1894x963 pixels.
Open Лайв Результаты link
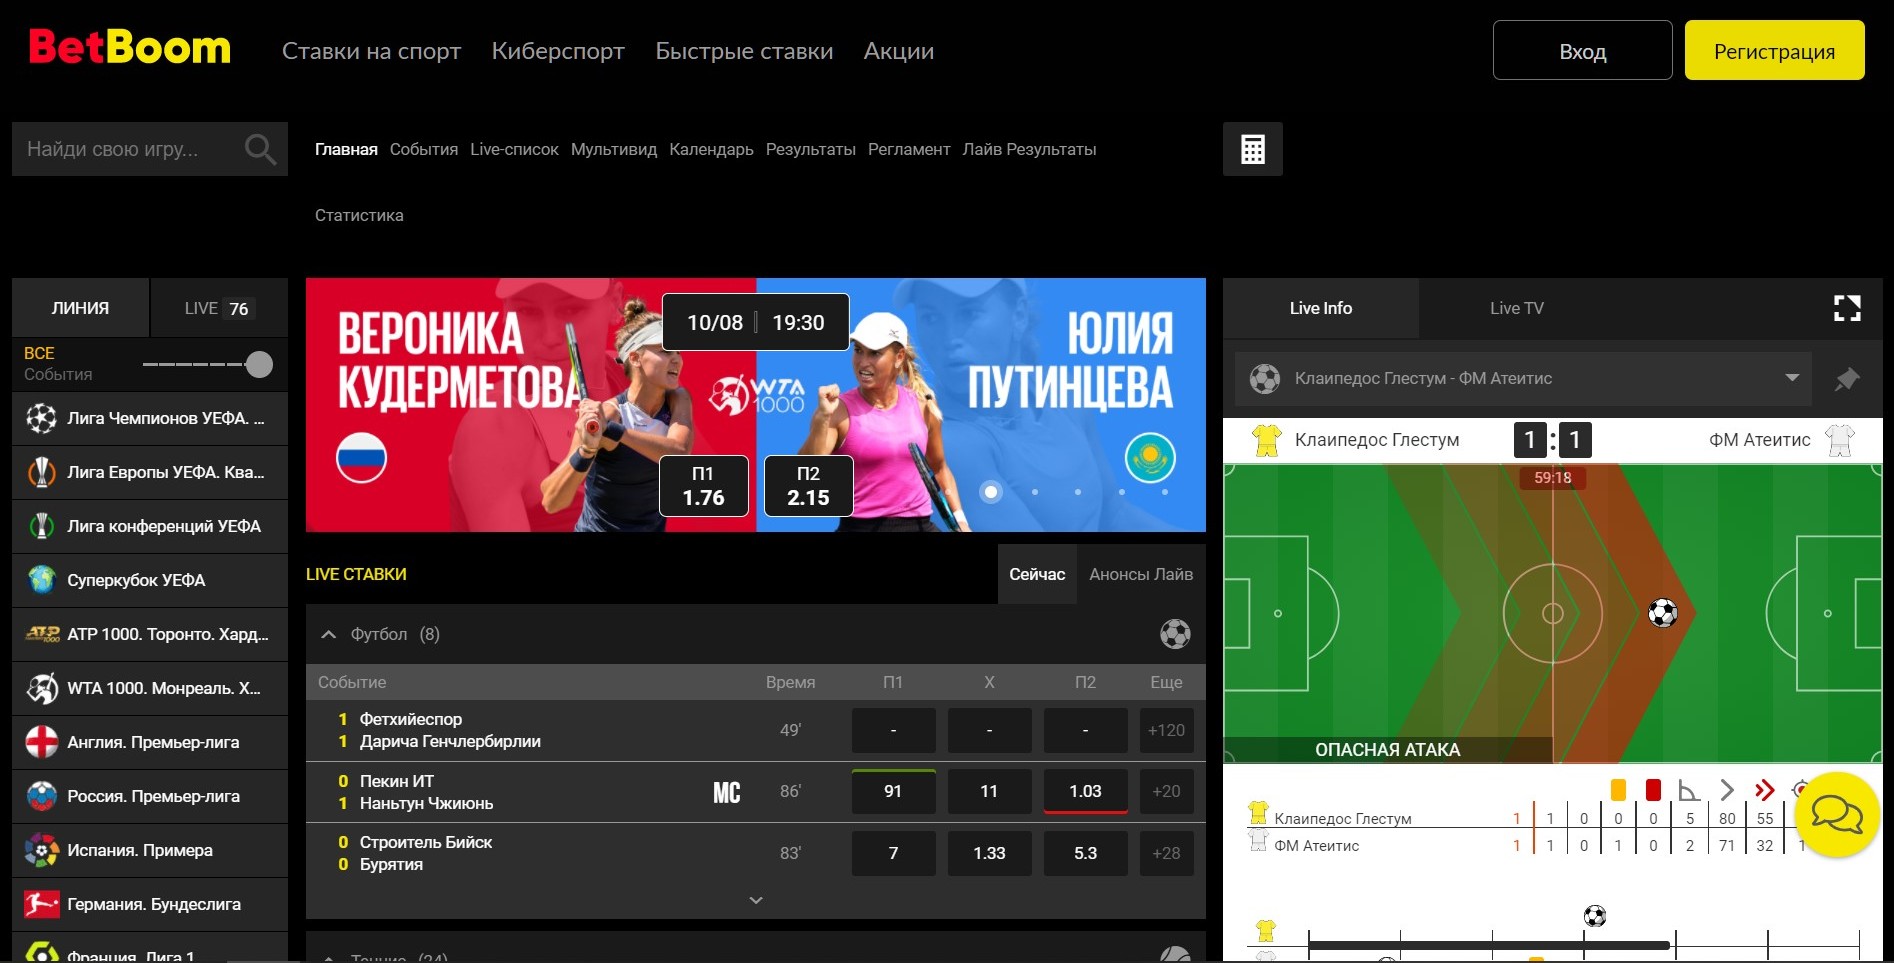[1029, 149]
